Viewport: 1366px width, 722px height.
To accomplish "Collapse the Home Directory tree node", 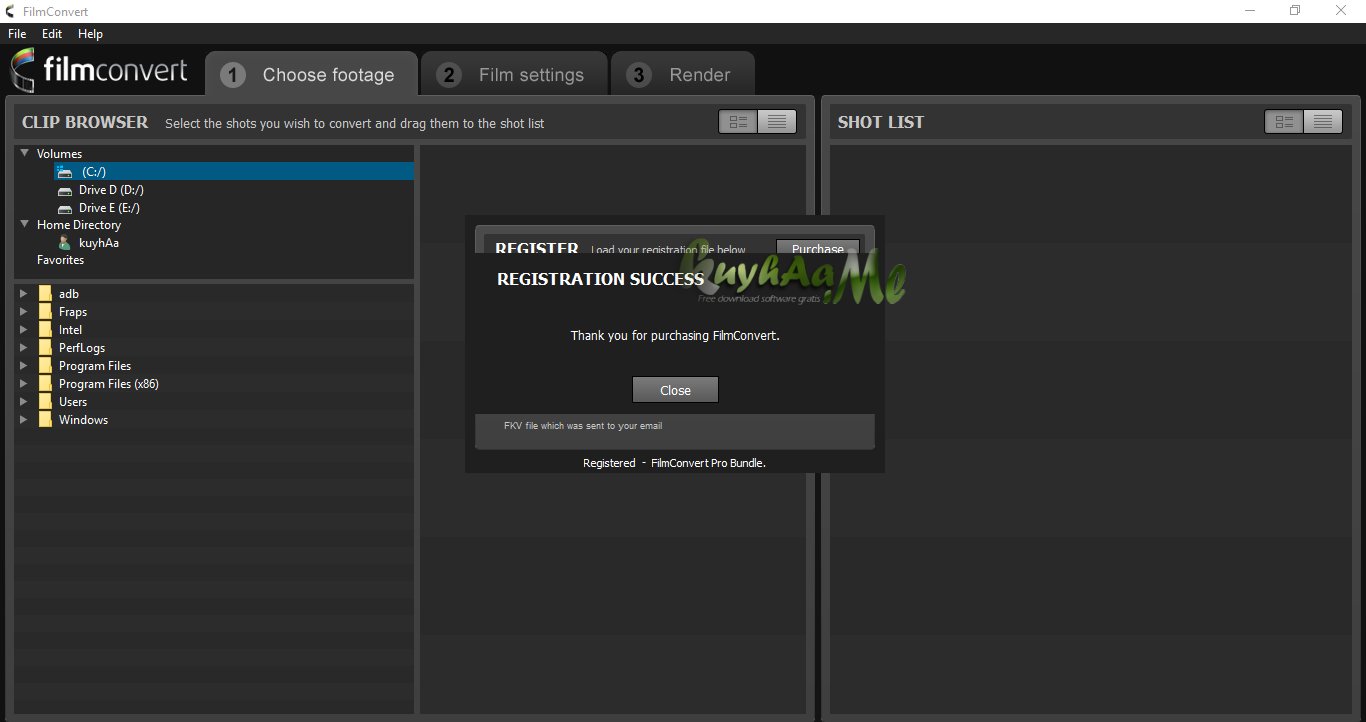I will (x=24, y=225).
